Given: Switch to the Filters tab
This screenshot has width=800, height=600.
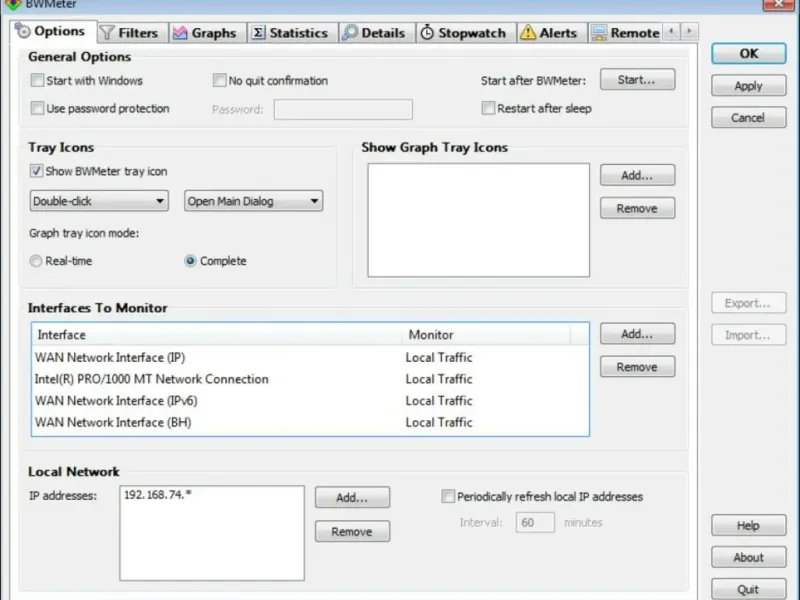Looking at the screenshot, I should [x=133, y=33].
